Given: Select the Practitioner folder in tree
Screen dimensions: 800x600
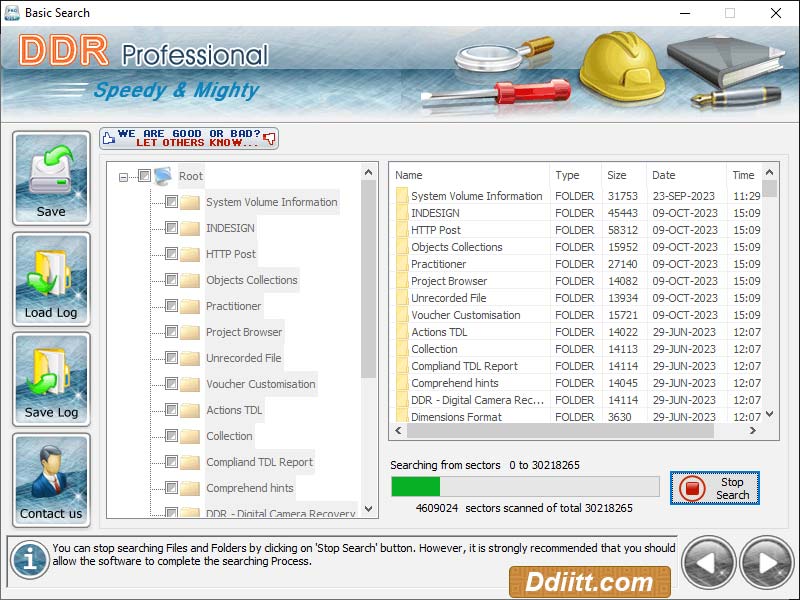Looking at the screenshot, I should [236, 306].
